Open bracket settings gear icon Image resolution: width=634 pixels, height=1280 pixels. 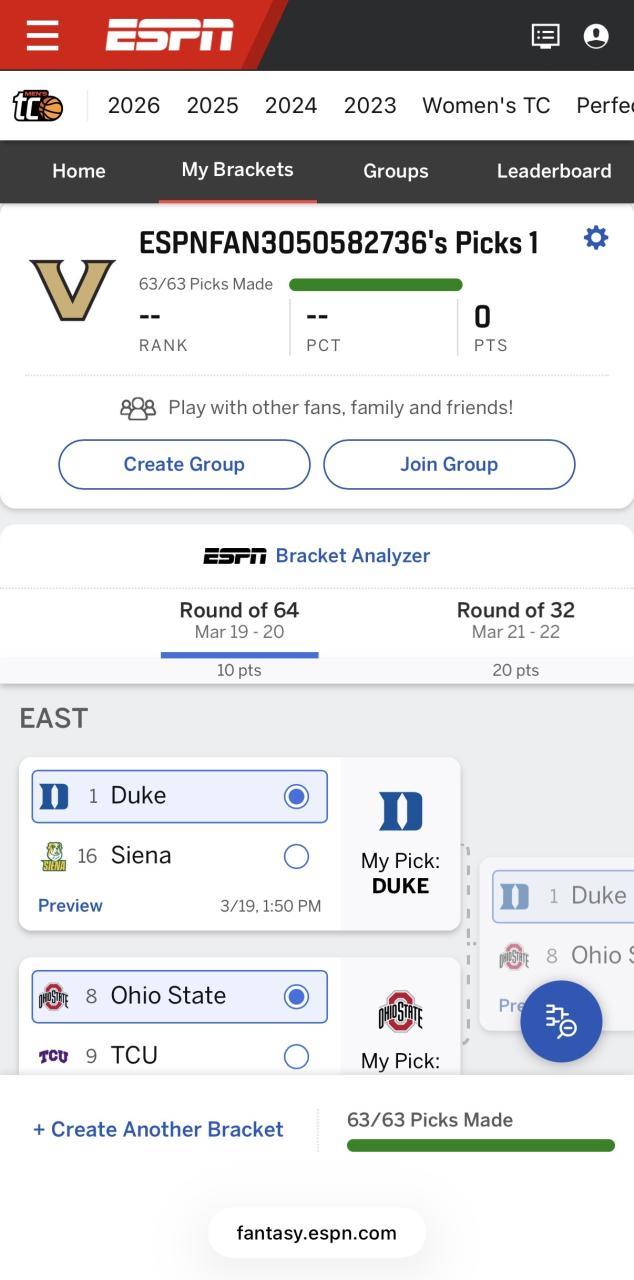tap(596, 238)
